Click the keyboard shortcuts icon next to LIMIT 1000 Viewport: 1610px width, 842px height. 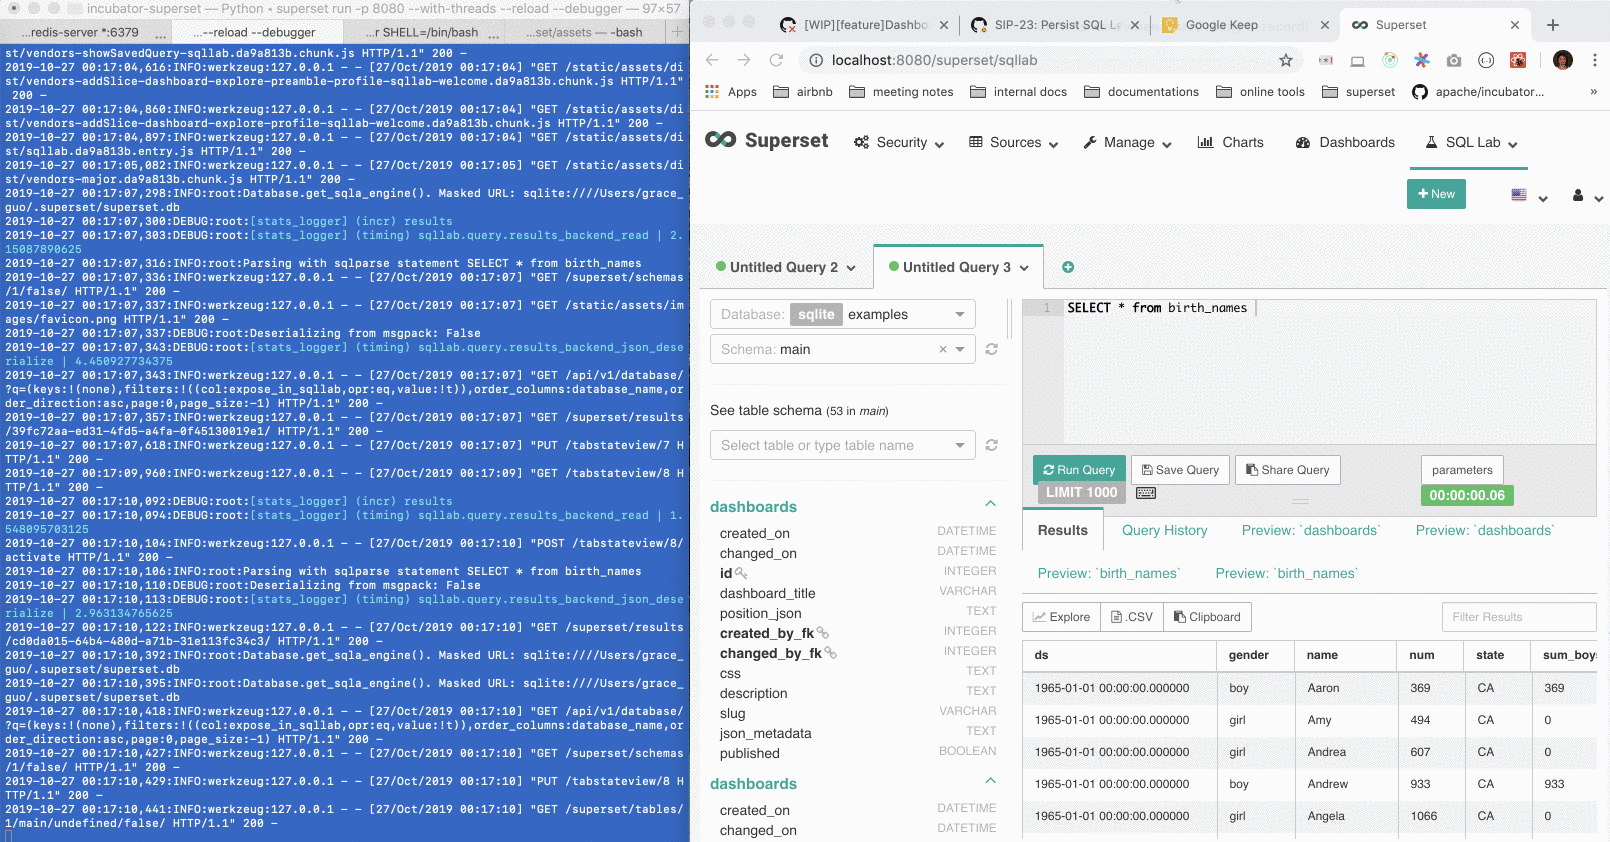point(1146,493)
